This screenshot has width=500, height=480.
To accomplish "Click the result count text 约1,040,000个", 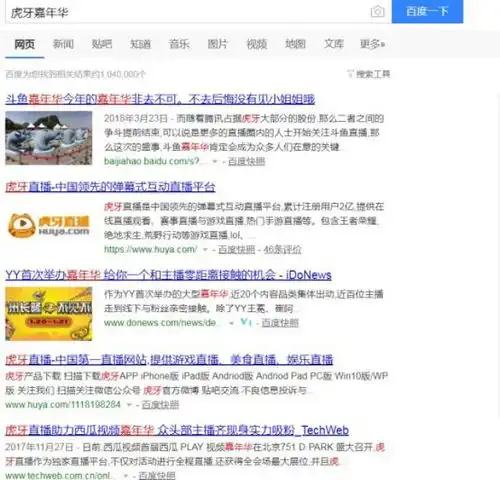I will tap(119, 74).
